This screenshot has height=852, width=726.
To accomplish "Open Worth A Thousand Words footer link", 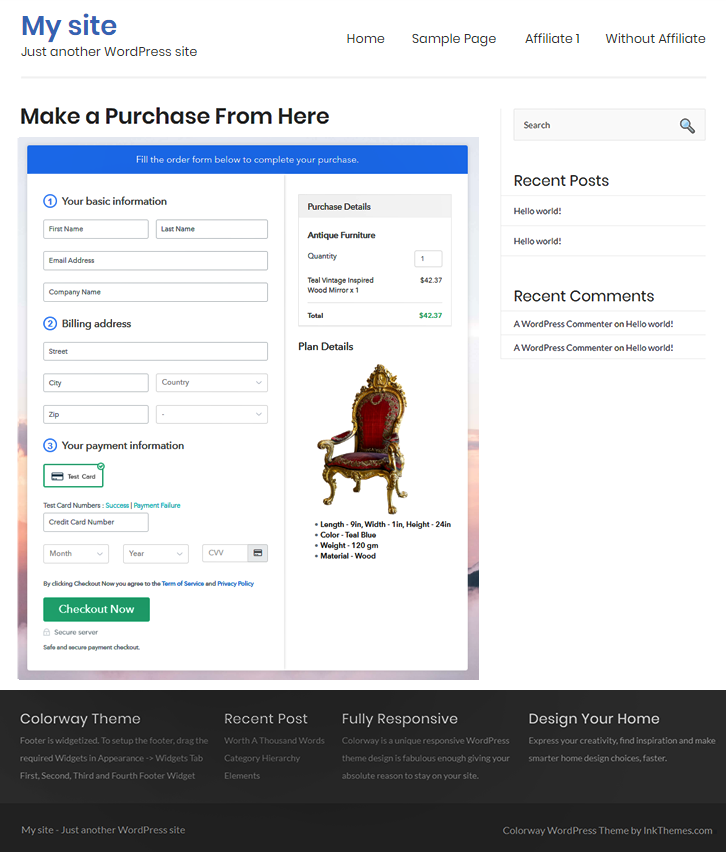I will [x=274, y=741].
